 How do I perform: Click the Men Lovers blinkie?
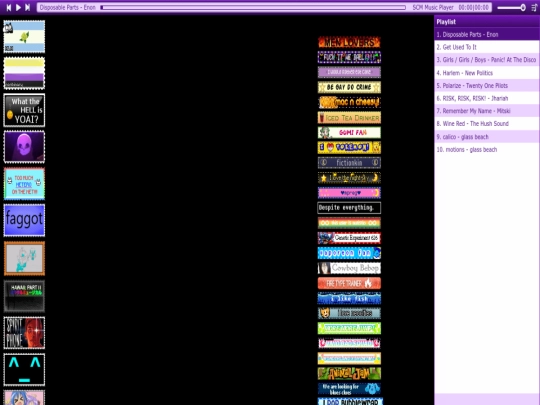click(349, 42)
